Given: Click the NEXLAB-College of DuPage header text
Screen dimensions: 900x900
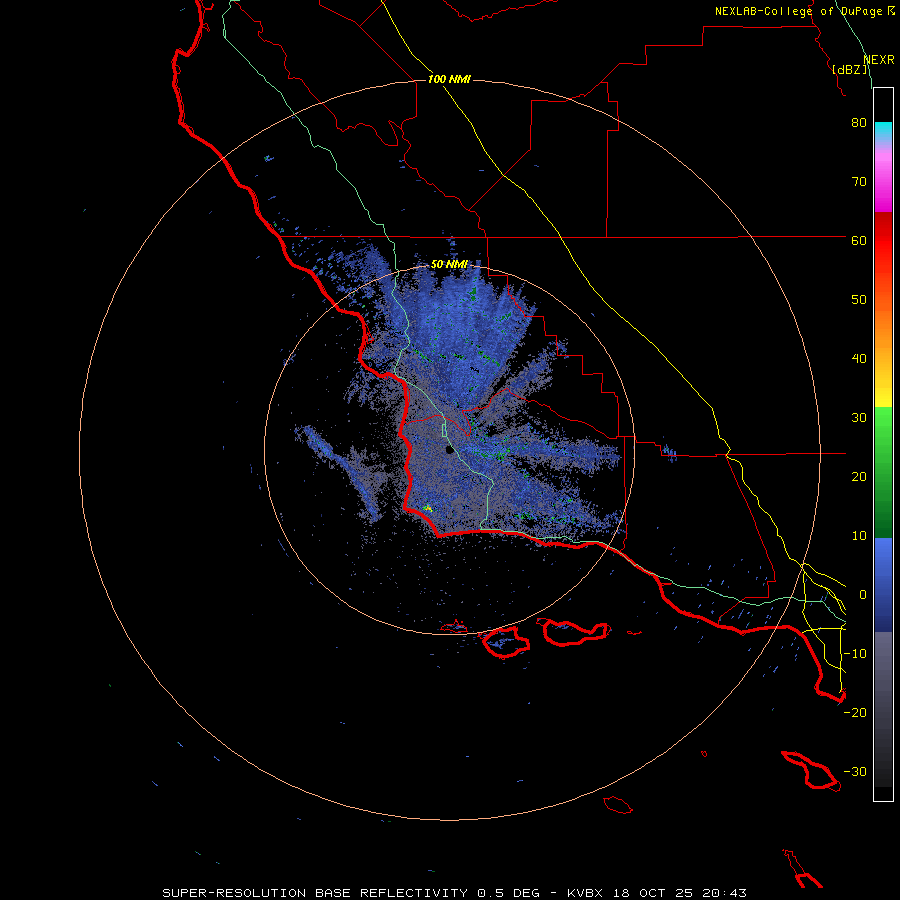Looking at the screenshot, I should coord(798,11).
